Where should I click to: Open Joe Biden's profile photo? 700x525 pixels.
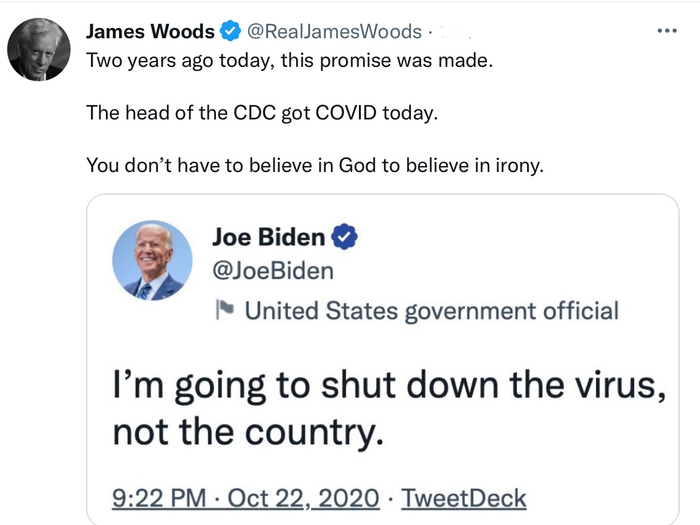[x=152, y=260]
